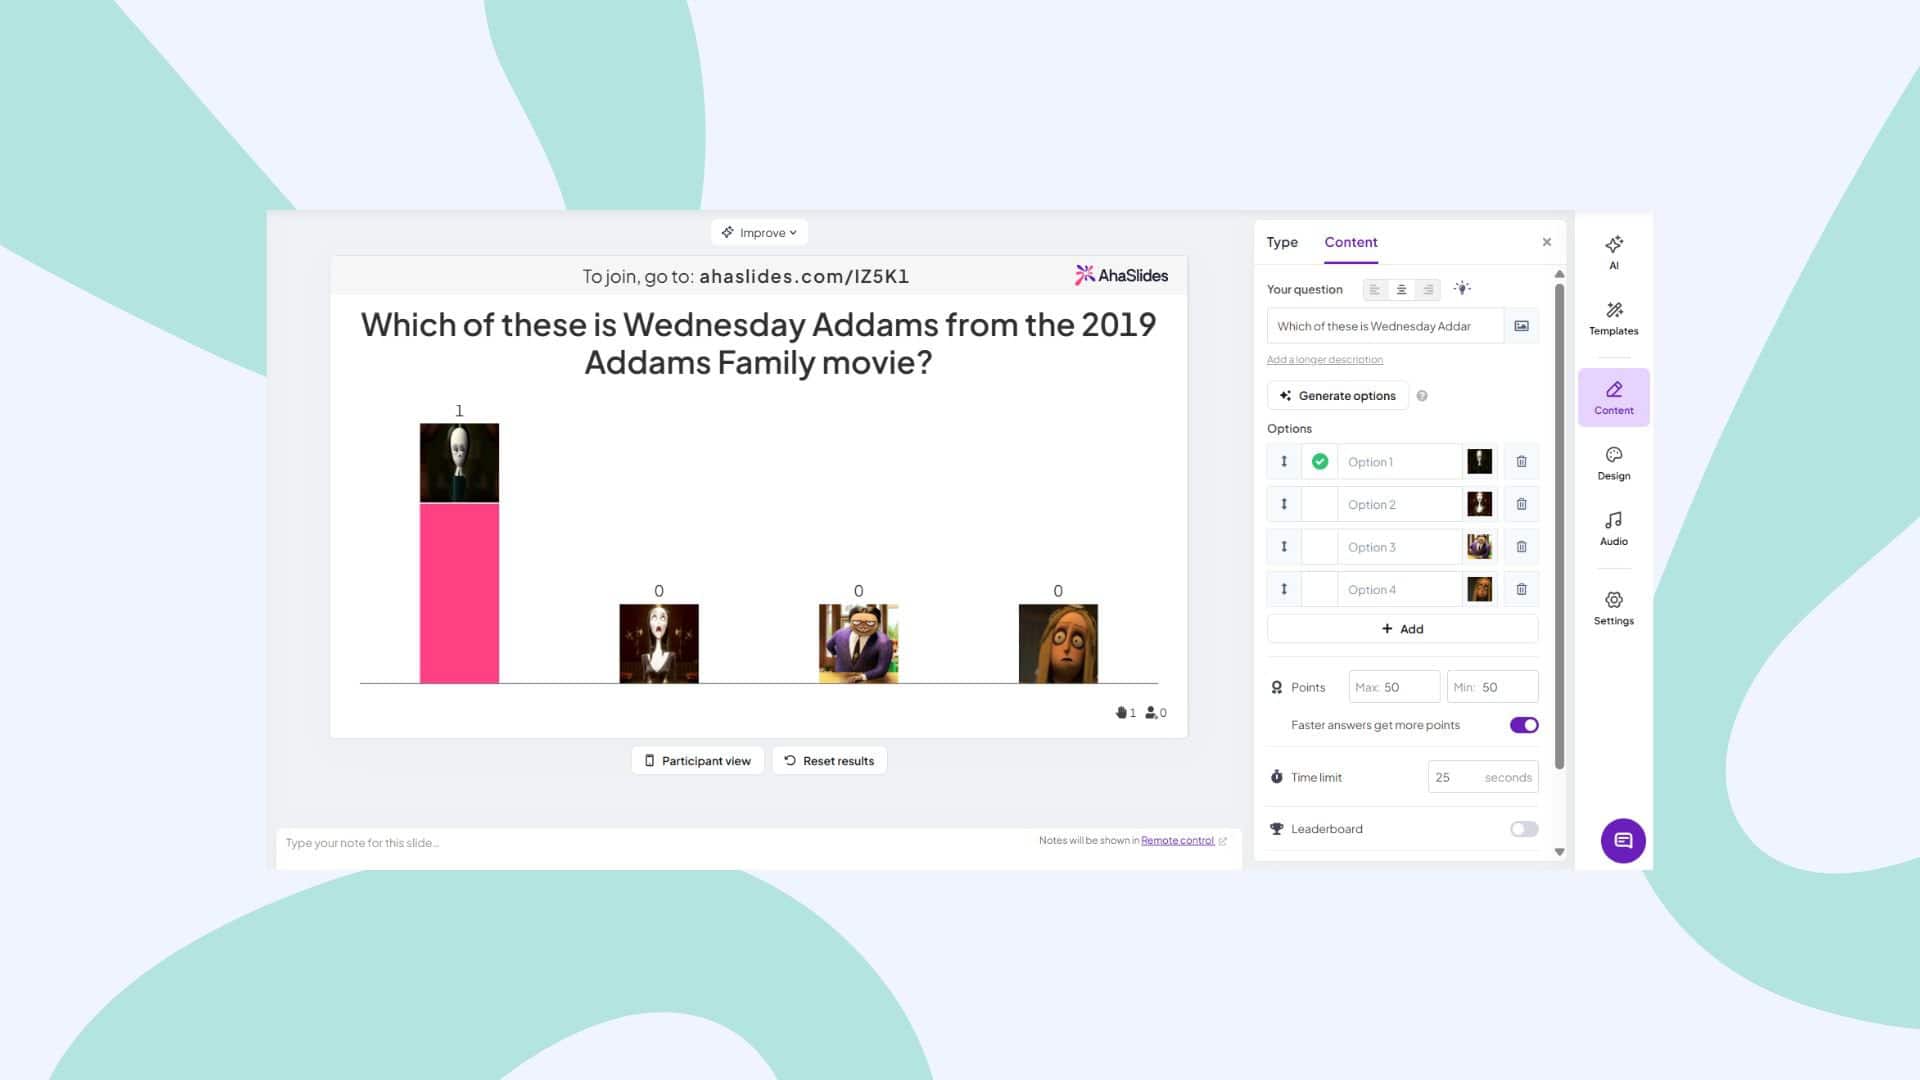Click the lightbulb hint icon
This screenshot has height=1080, width=1920.
coord(1462,289)
